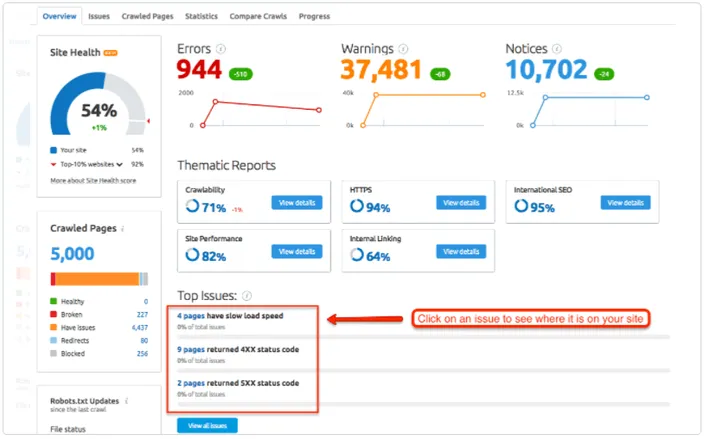The width and height of the screenshot is (704, 439).
Task: Click the last point on Warnings chart
Action: pos(483,95)
